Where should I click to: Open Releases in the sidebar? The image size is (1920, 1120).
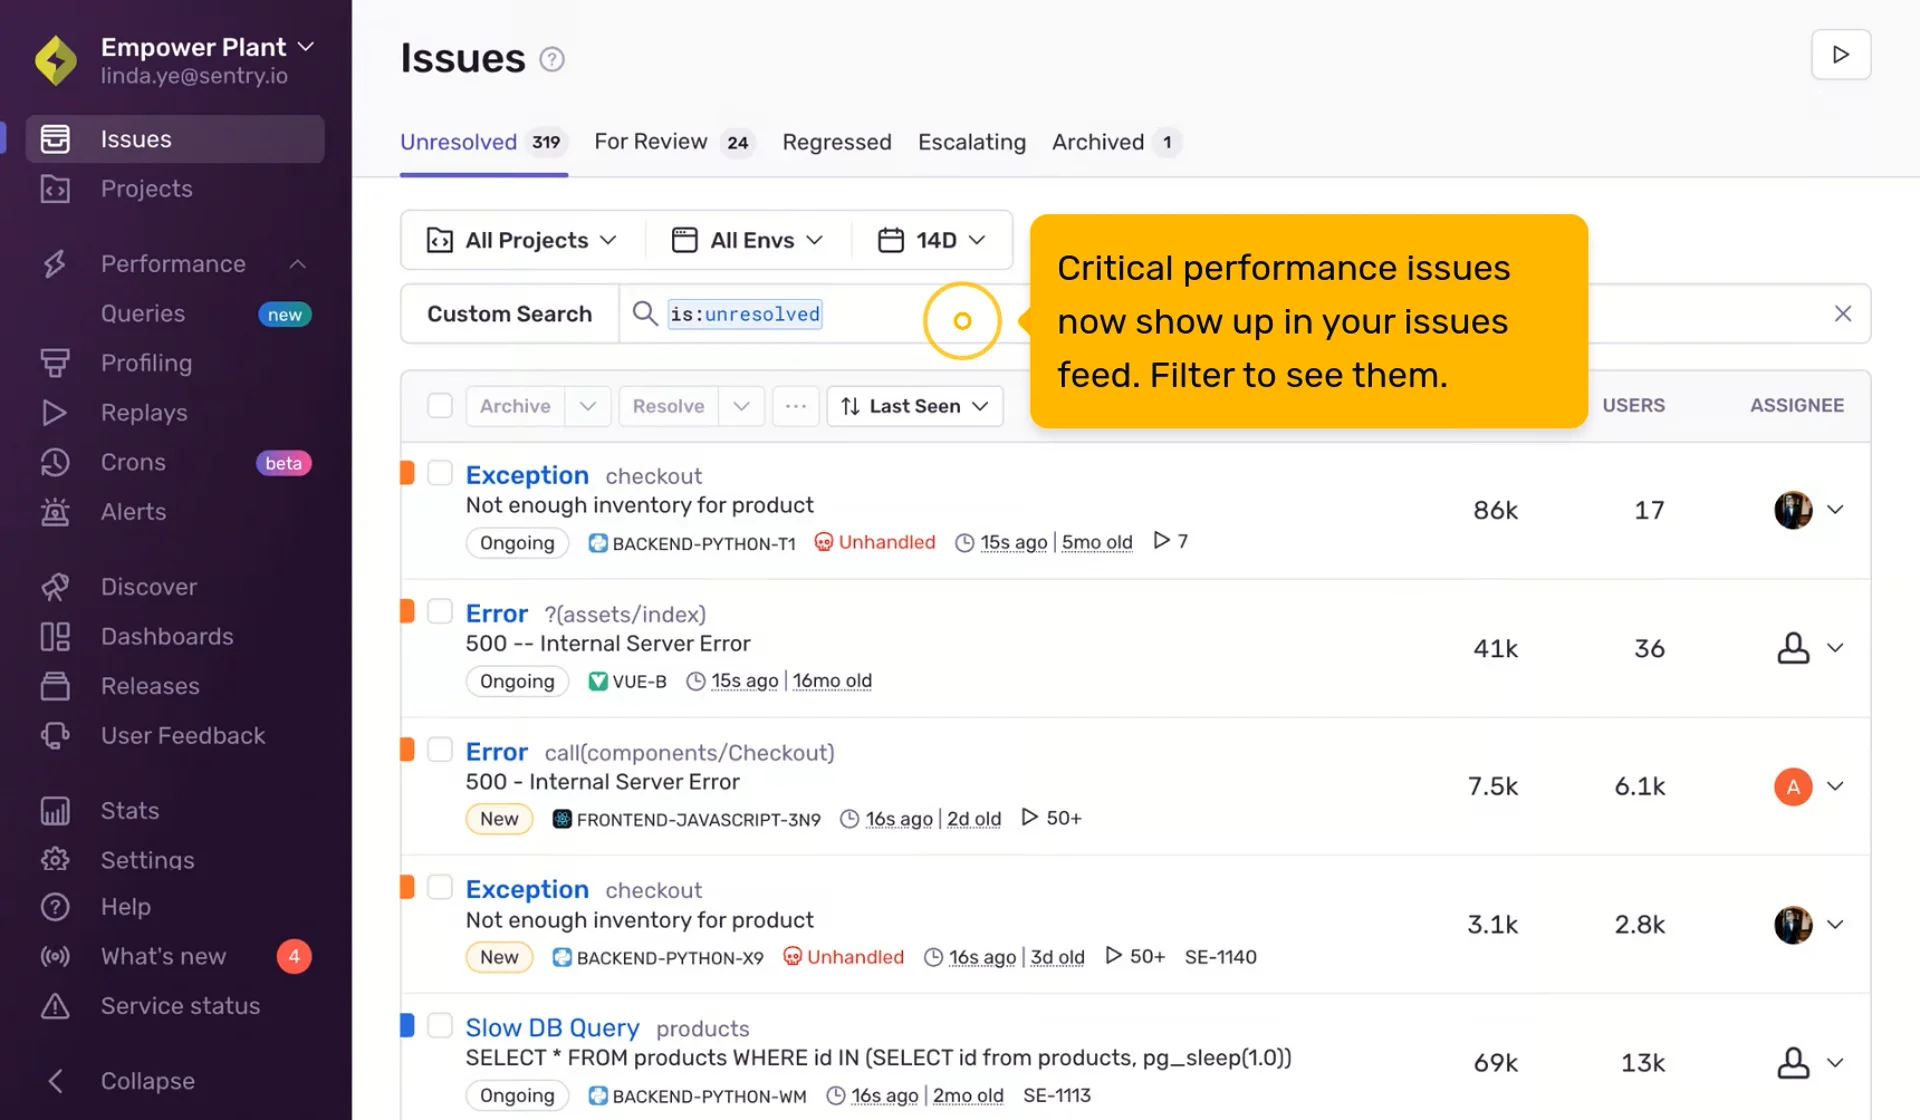click(x=150, y=686)
